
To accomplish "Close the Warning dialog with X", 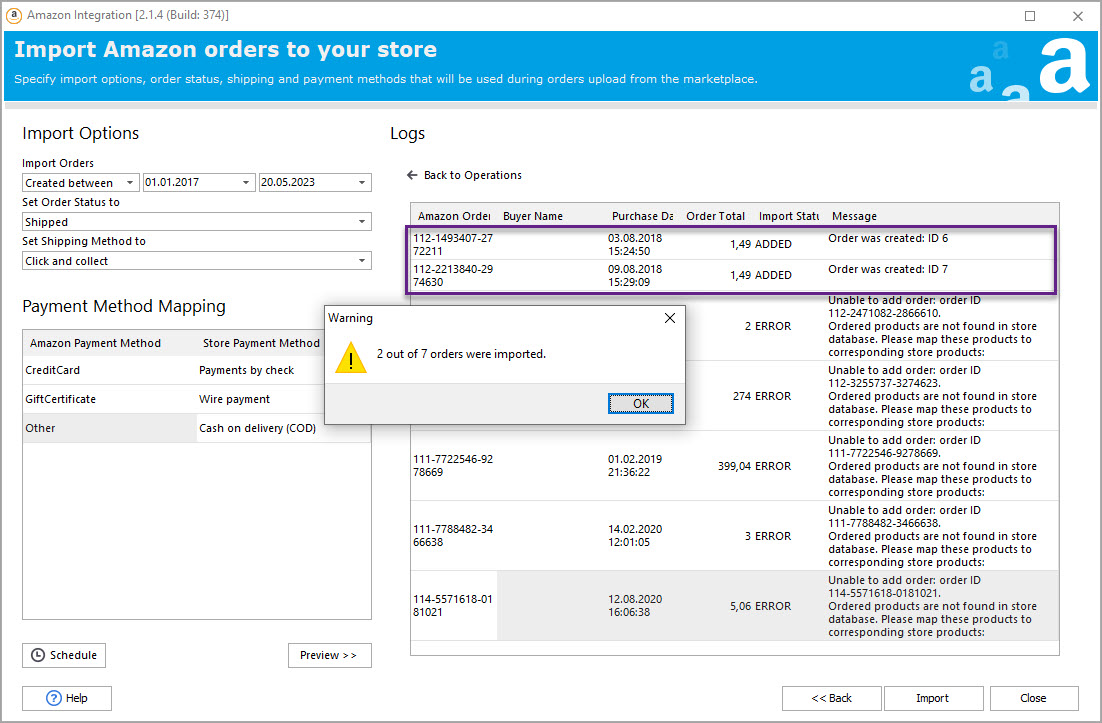I will pos(670,318).
